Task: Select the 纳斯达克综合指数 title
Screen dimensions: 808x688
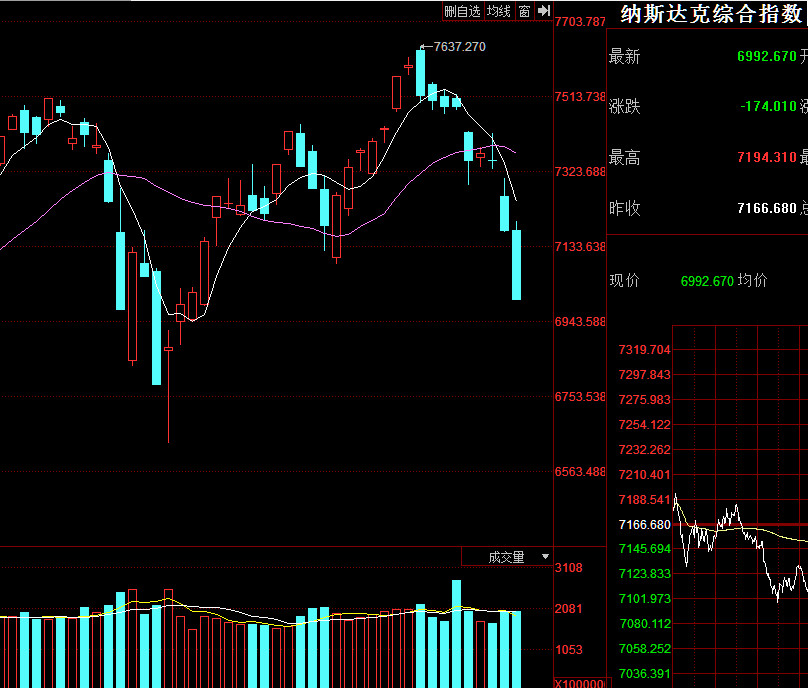Action: pos(711,14)
